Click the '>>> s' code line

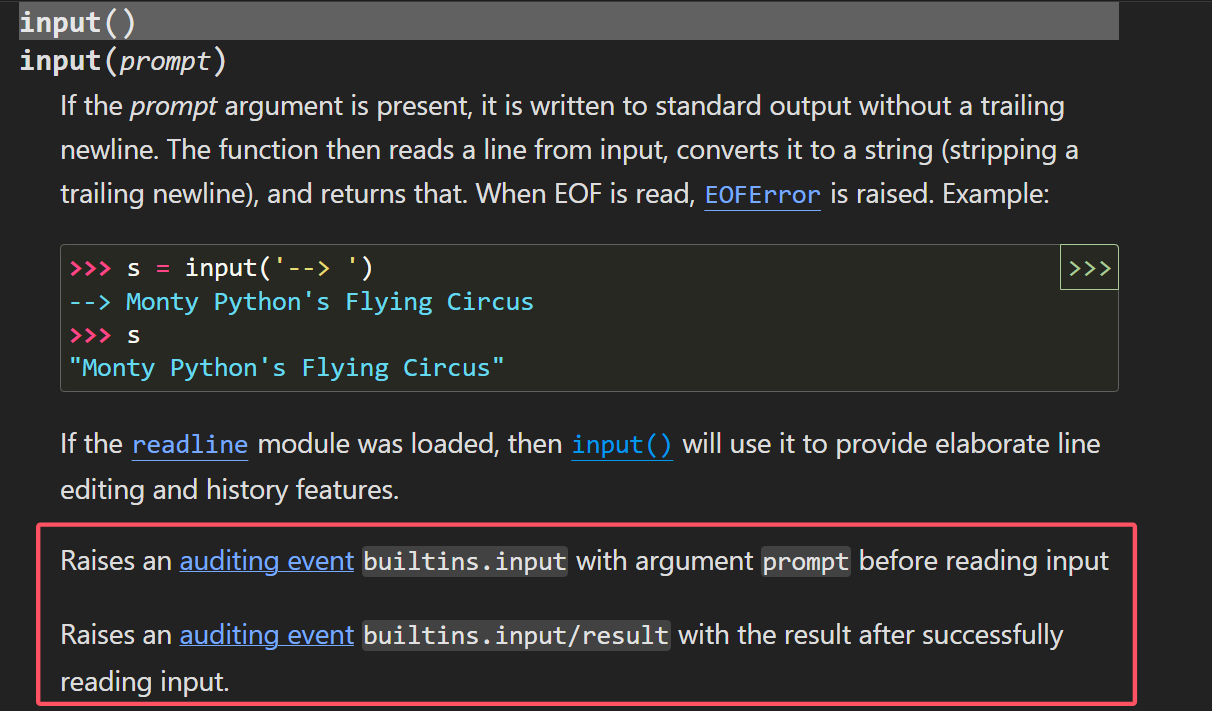point(105,335)
